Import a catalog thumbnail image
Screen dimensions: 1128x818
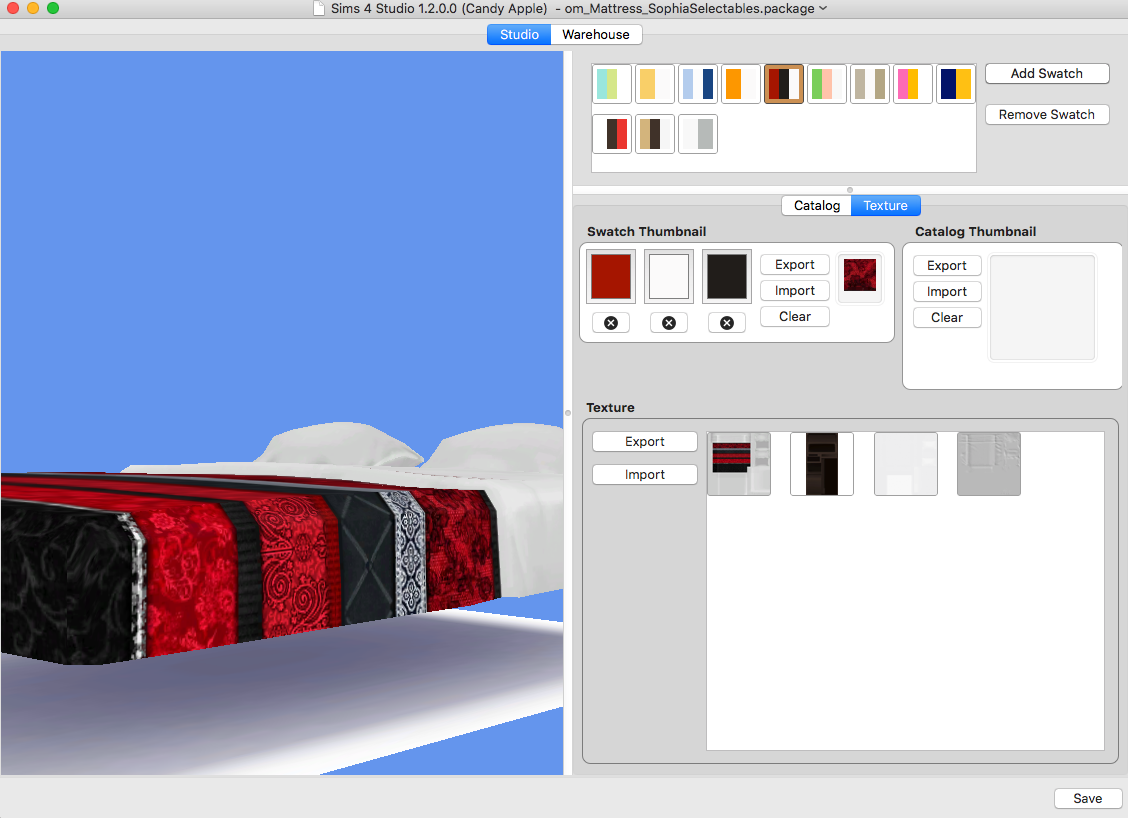tap(946, 292)
